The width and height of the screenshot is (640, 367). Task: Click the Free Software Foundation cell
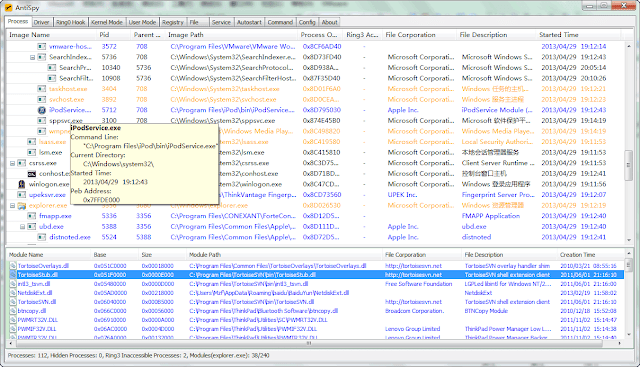point(418,284)
